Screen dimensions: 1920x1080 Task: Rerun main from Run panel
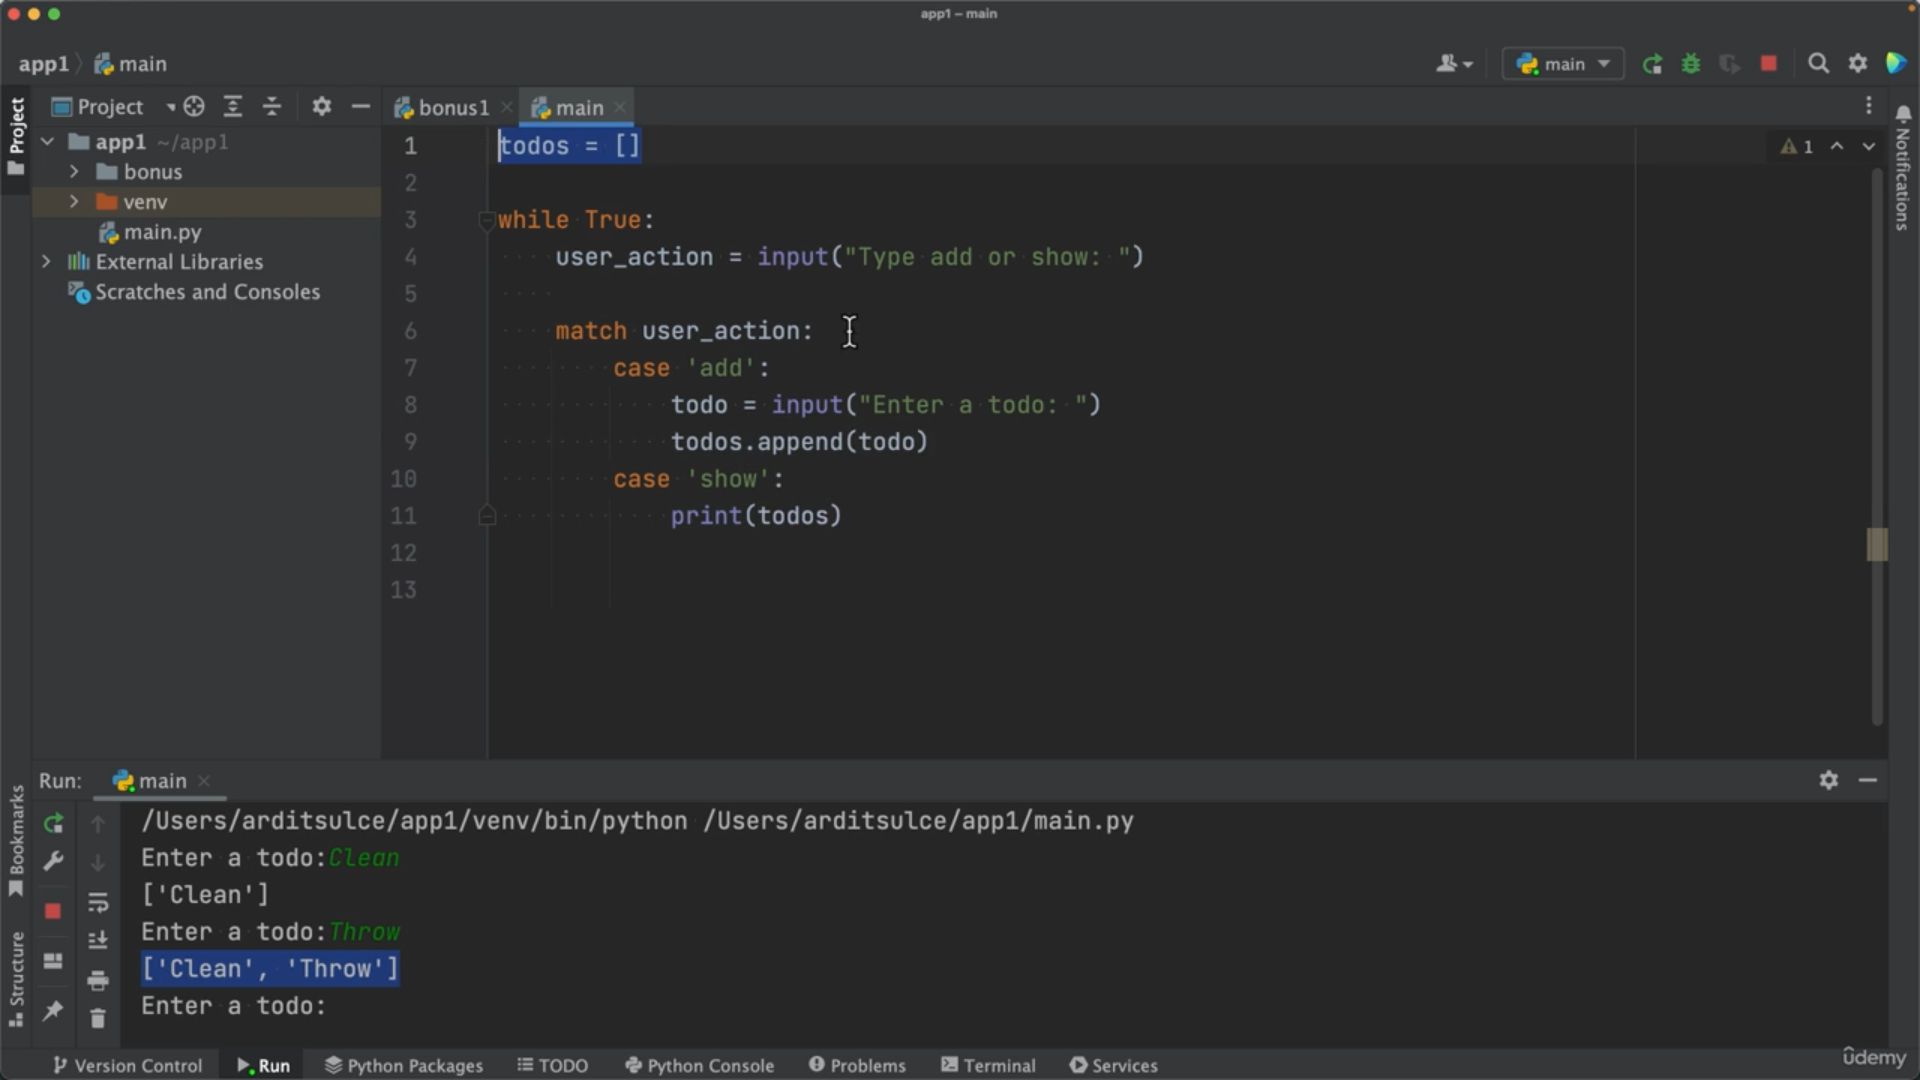53,824
